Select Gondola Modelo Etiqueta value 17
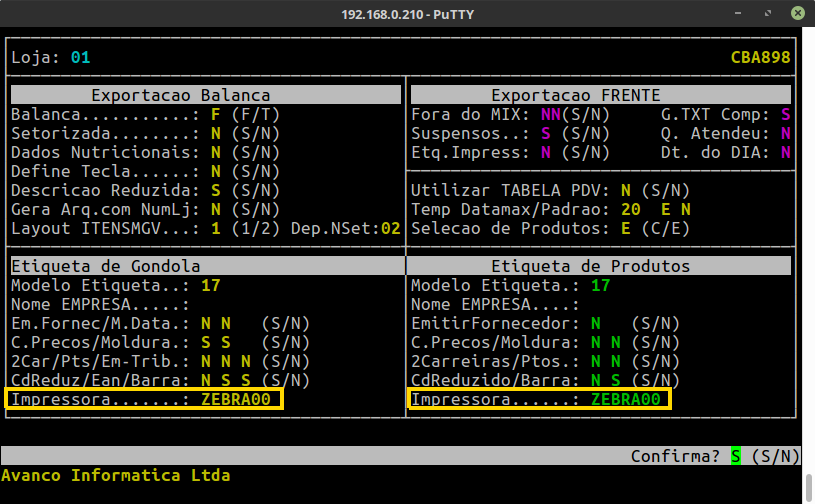Viewport: 815px width, 504px height. click(x=210, y=286)
